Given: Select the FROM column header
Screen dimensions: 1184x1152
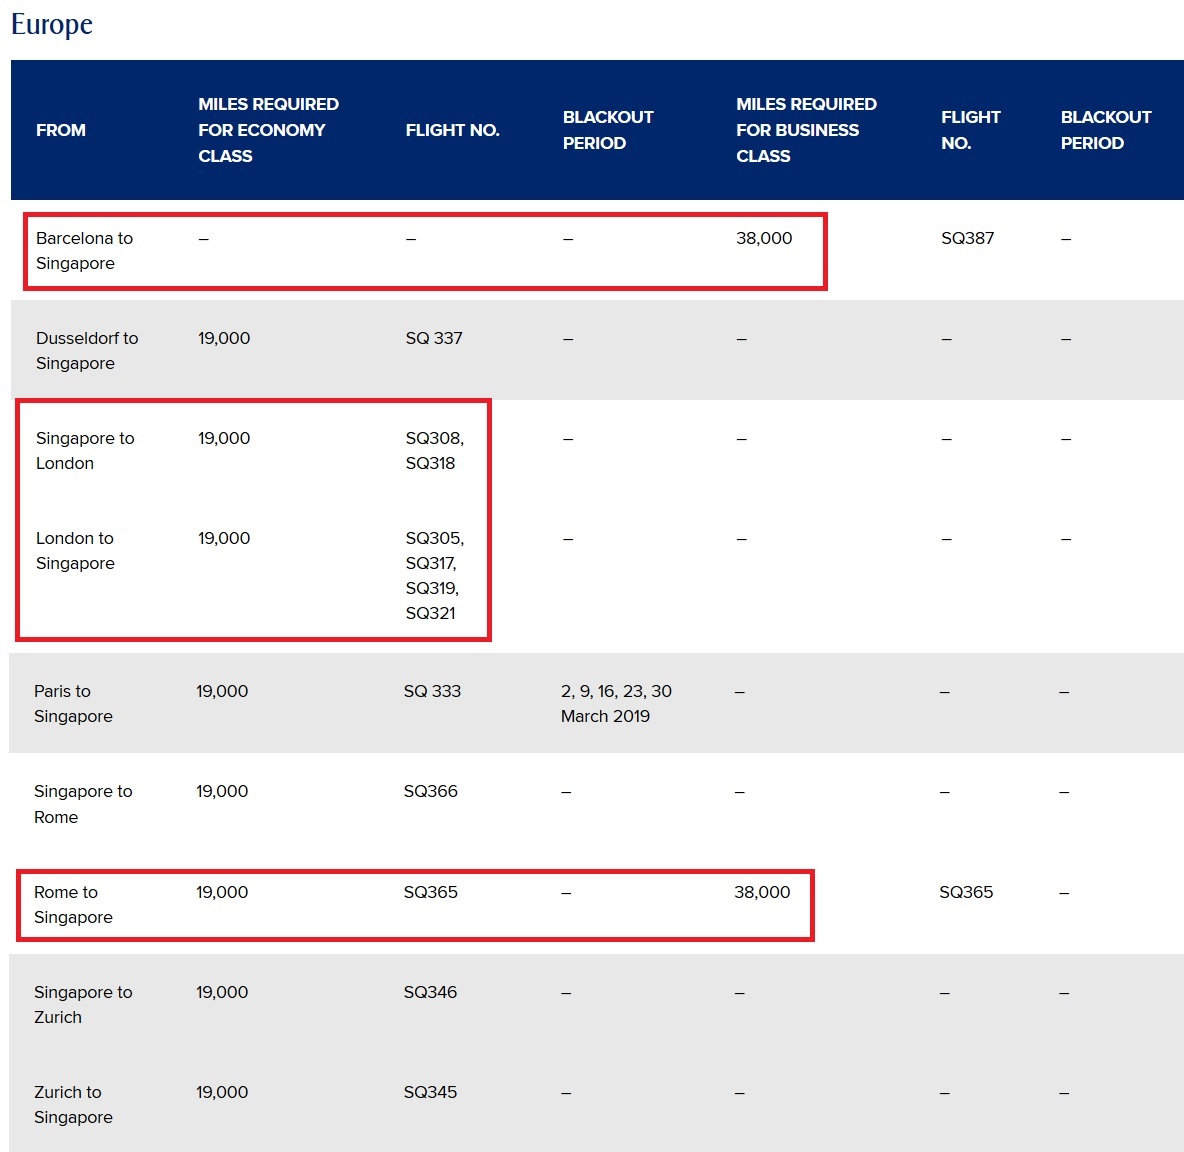Looking at the screenshot, I should [61, 130].
